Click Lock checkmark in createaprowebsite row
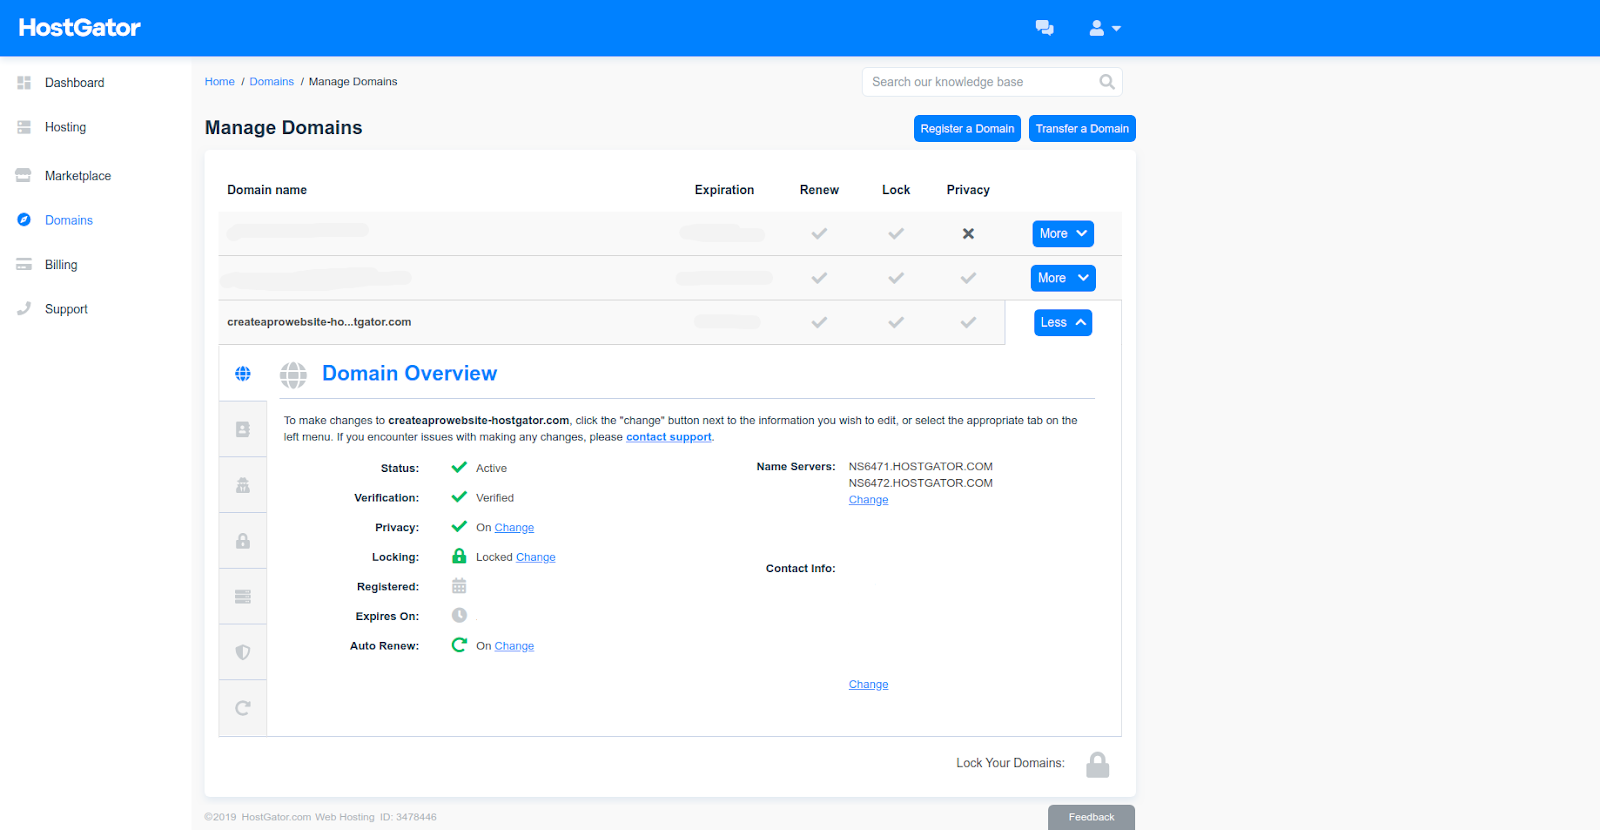 click(x=896, y=323)
